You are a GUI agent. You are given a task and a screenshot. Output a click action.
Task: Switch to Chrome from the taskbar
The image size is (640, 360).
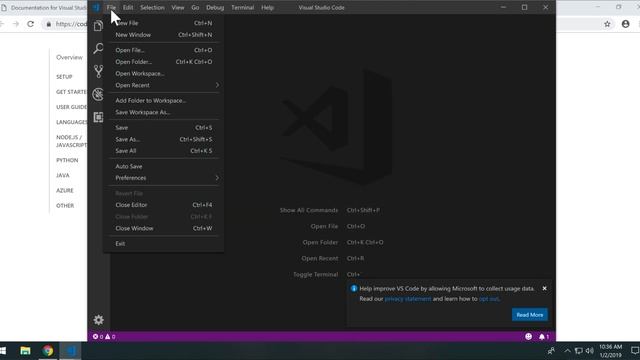(x=48, y=351)
